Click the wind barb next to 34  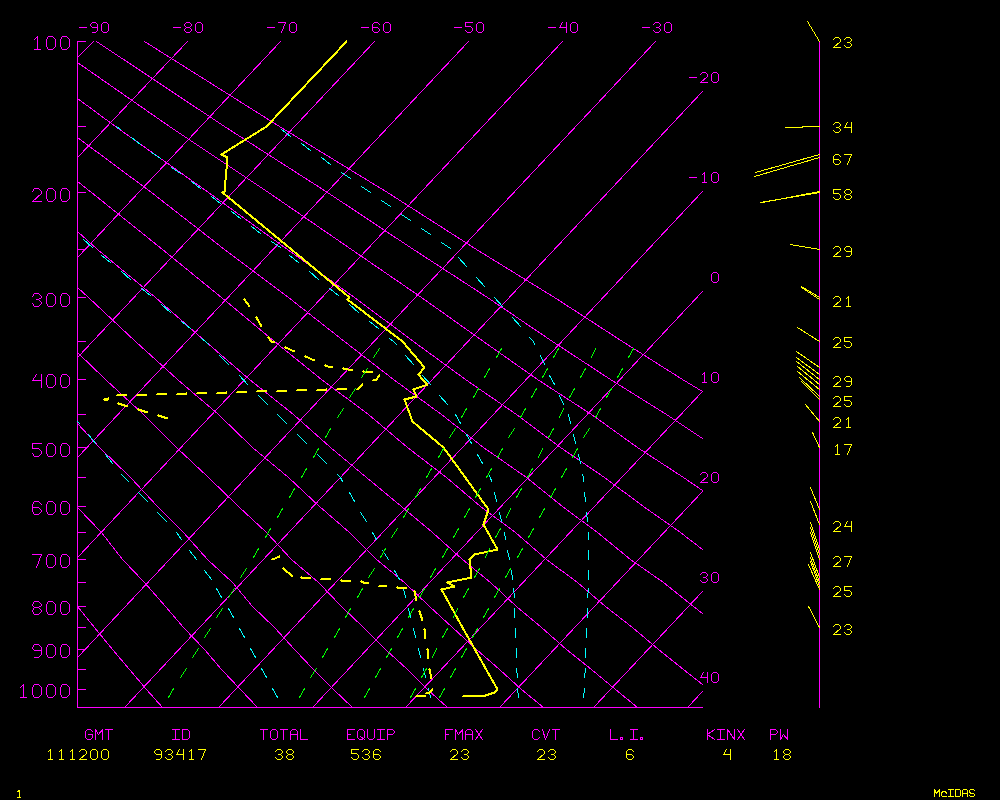point(802,127)
